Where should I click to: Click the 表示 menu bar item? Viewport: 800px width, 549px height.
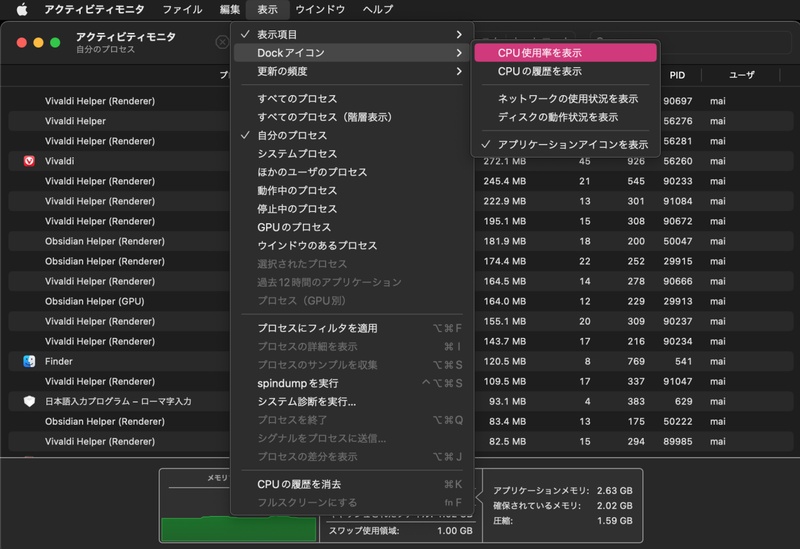coord(267,9)
